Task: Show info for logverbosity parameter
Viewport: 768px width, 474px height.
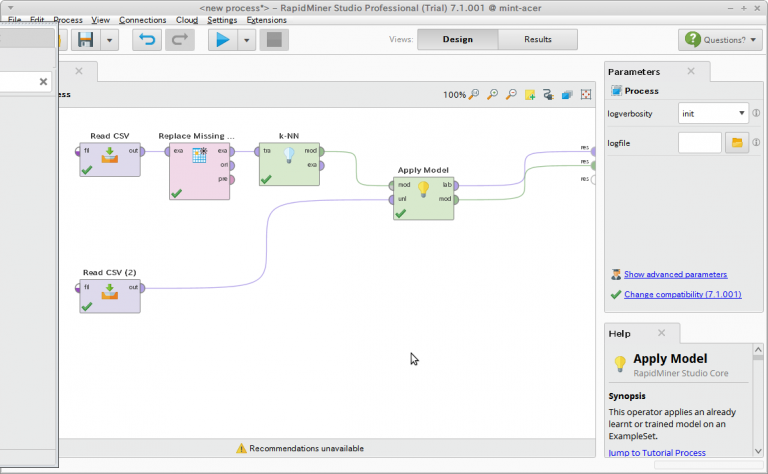Action: 756,113
